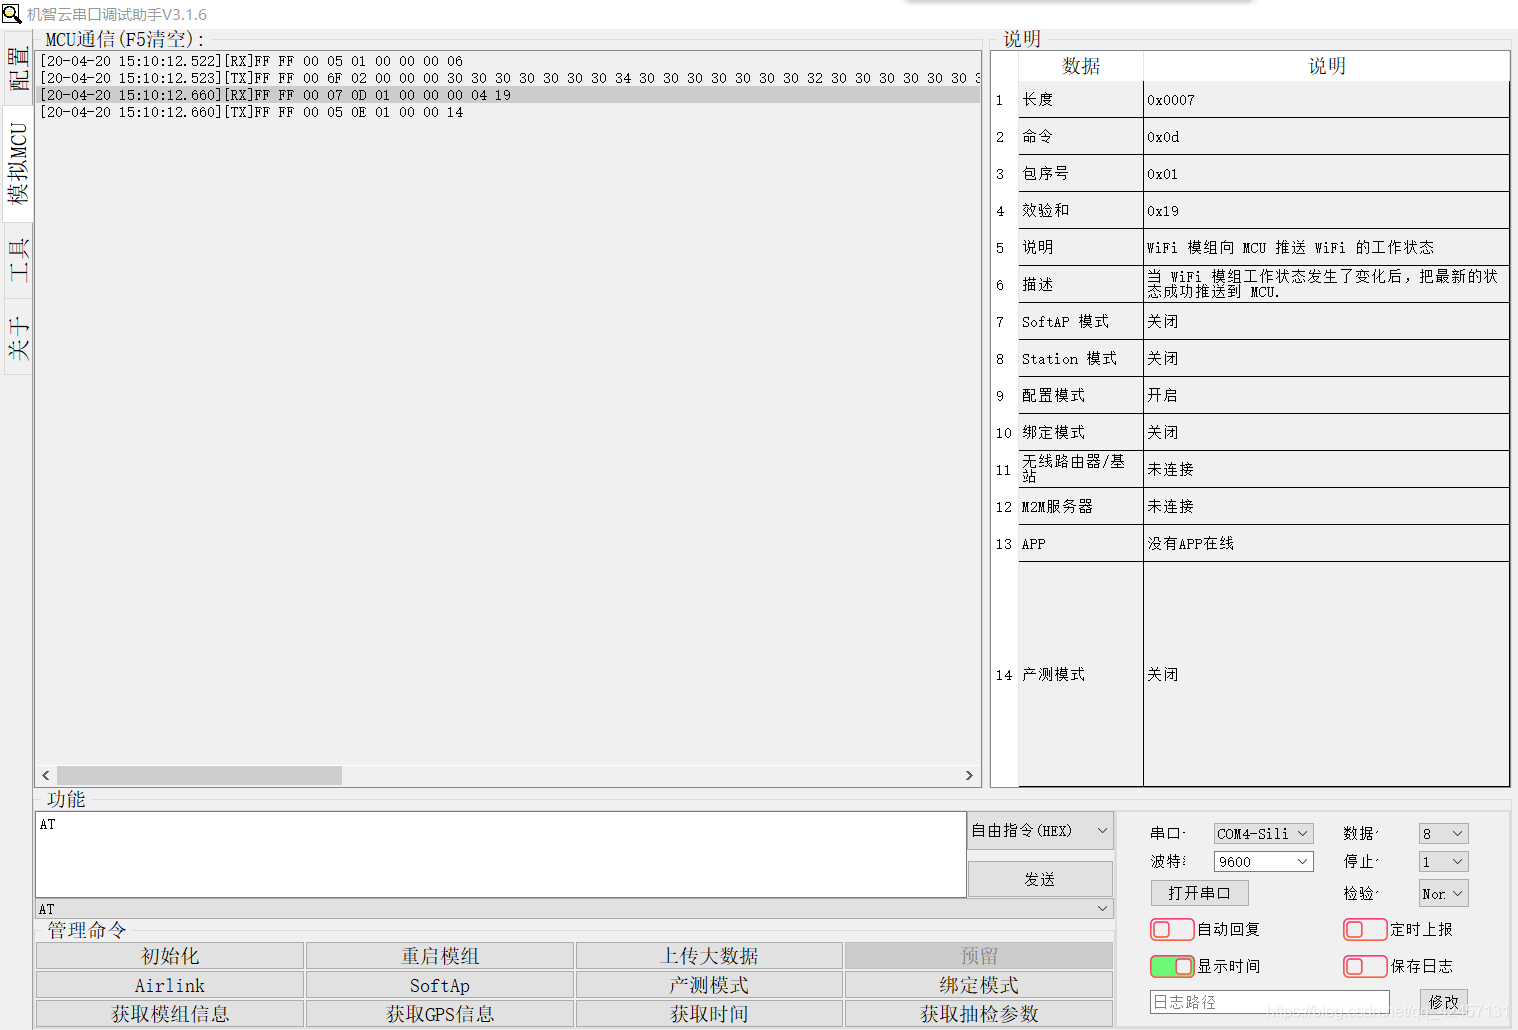
Task: Click the 0x0d command value cell
Action: click(1326, 137)
